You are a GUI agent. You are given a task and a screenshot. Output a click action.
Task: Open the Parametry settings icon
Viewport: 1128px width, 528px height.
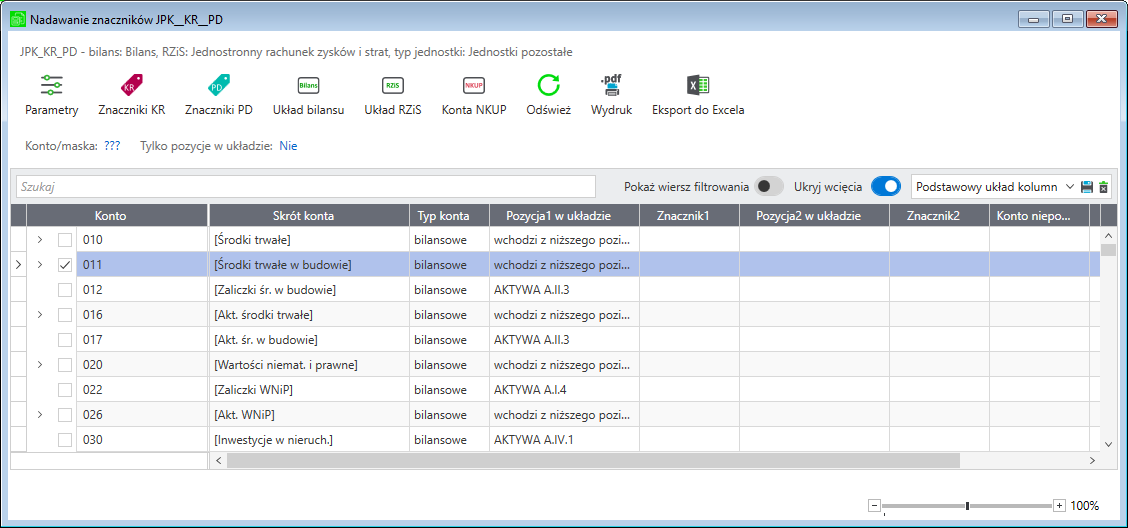click(x=52, y=86)
